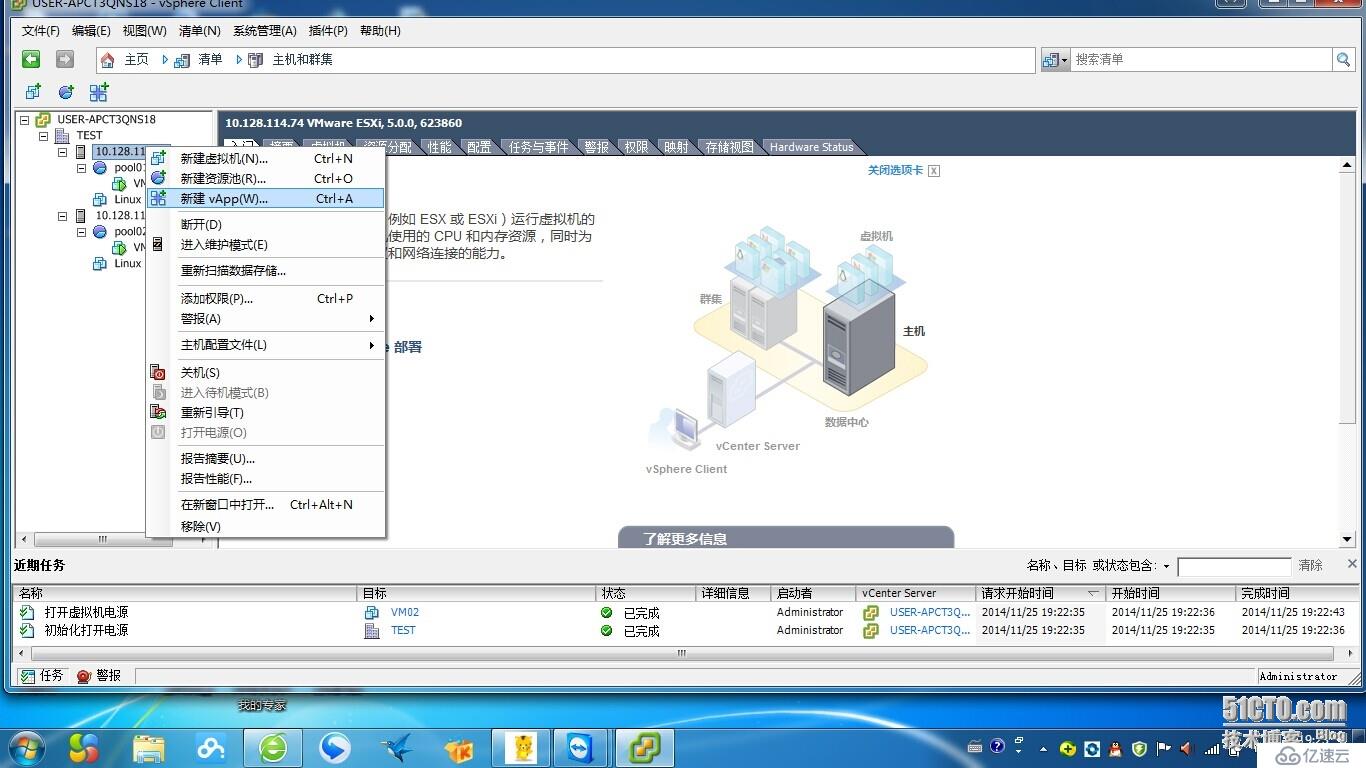Image resolution: width=1366 pixels, height=768 pixels.
Task: Open the 名称、目标 或状态包含 filter dropdown
Action: 1166,566
